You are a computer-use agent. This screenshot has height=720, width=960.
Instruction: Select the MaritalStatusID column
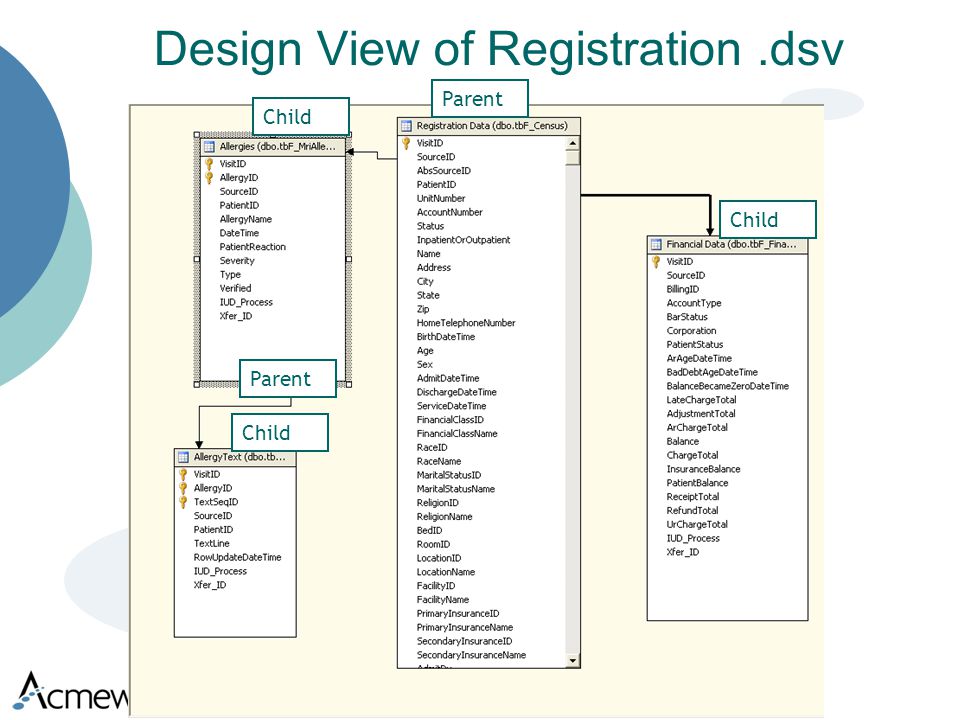tap(449, 475)
